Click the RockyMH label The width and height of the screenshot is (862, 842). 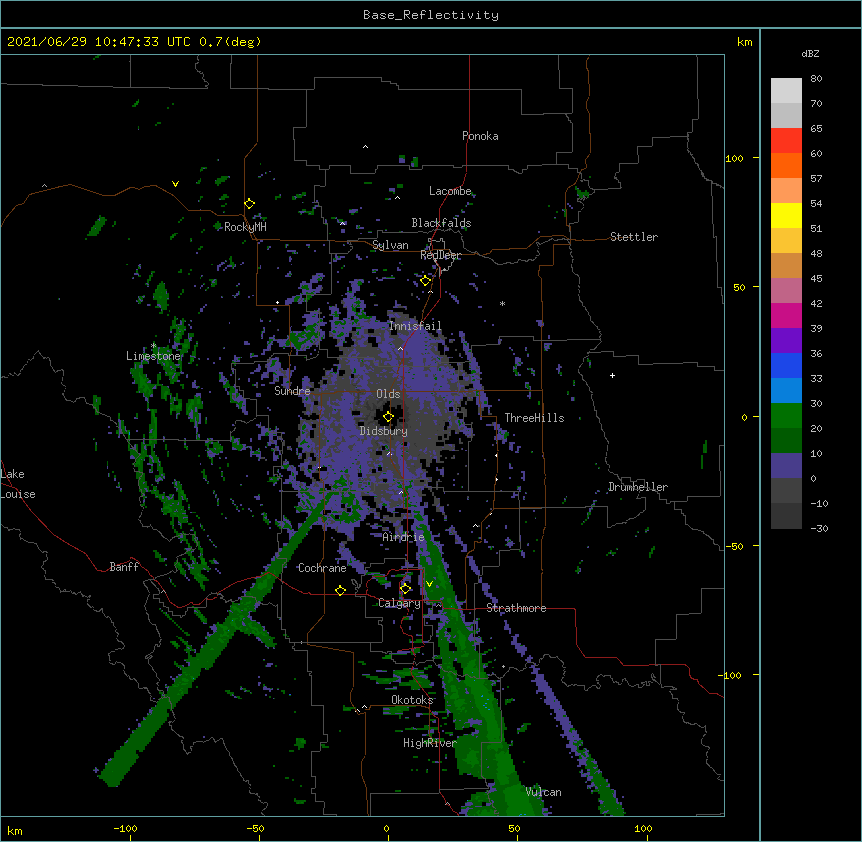click(245, 227)
